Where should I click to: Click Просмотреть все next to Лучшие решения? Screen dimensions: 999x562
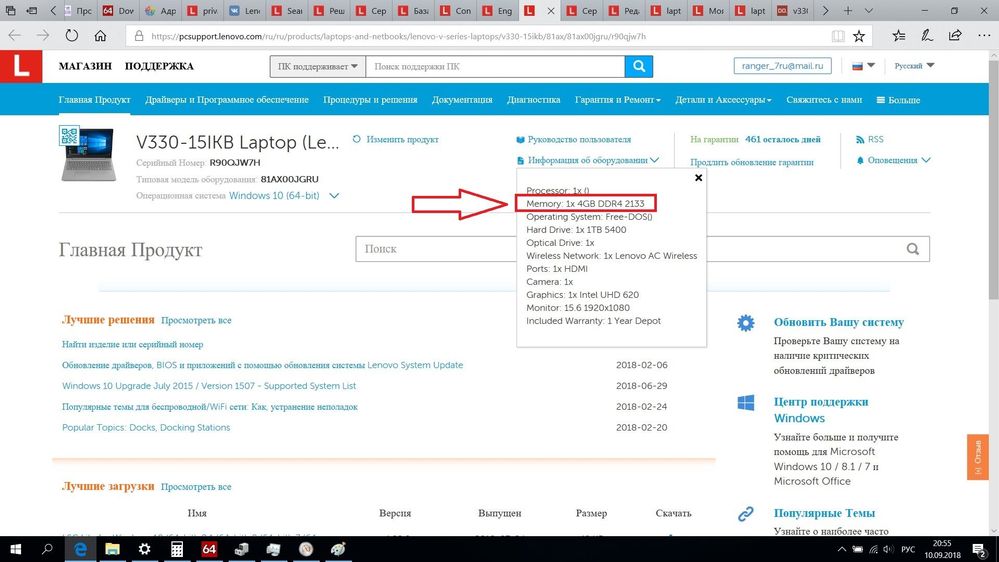click(196, 321)
